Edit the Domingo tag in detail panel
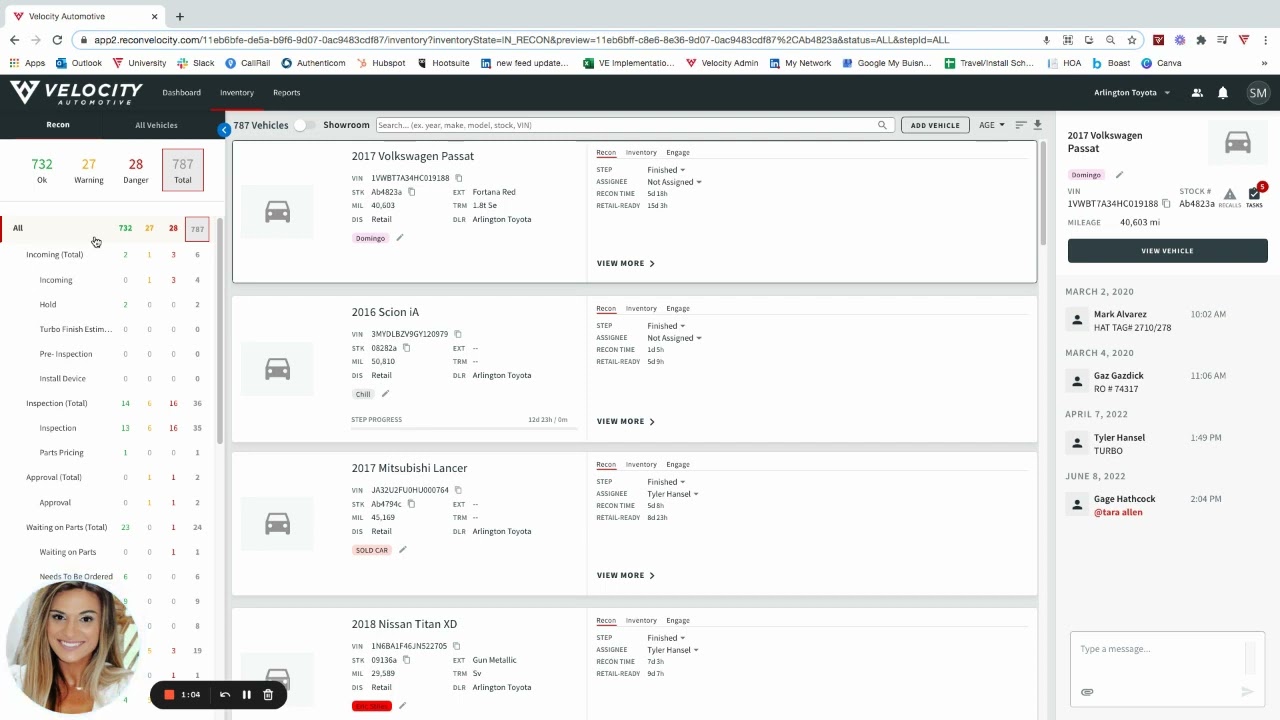The image size is (1280, 720). (1120, 175)
